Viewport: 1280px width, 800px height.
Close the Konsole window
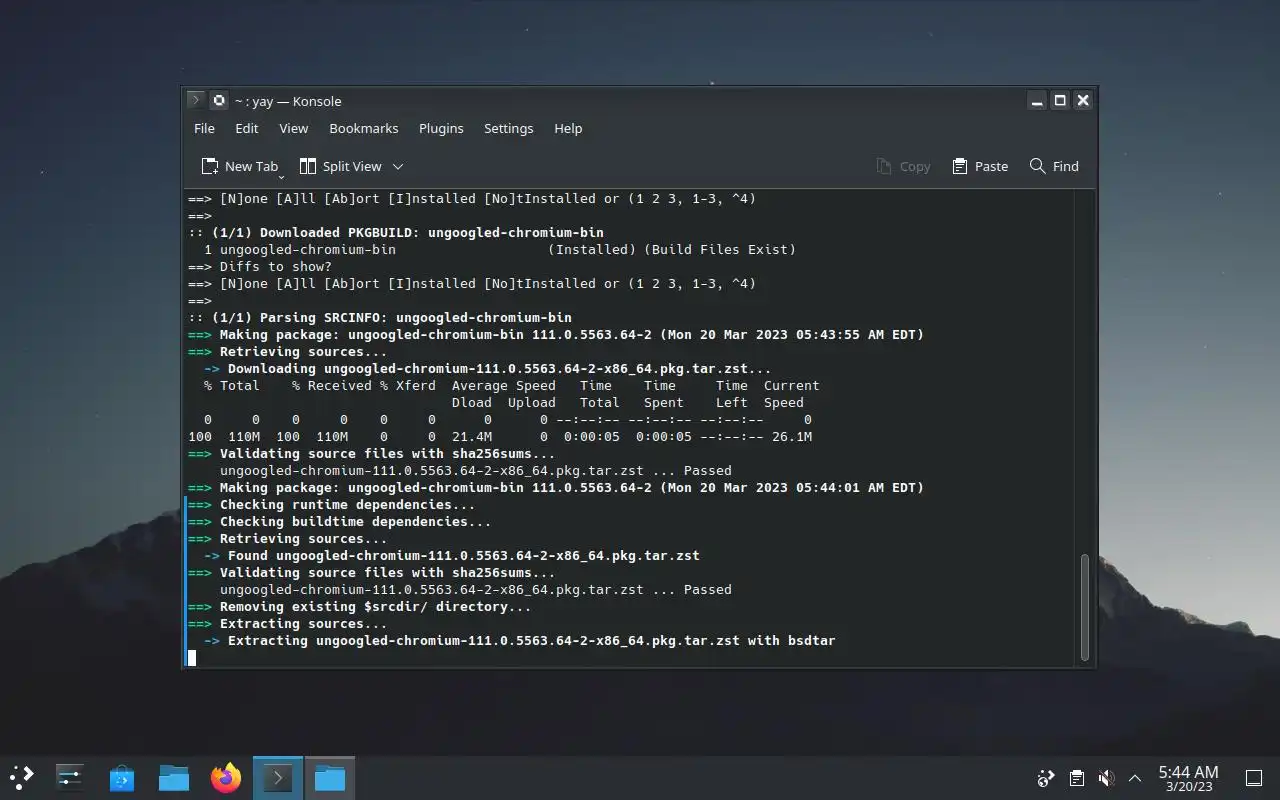pos(1082,100)
